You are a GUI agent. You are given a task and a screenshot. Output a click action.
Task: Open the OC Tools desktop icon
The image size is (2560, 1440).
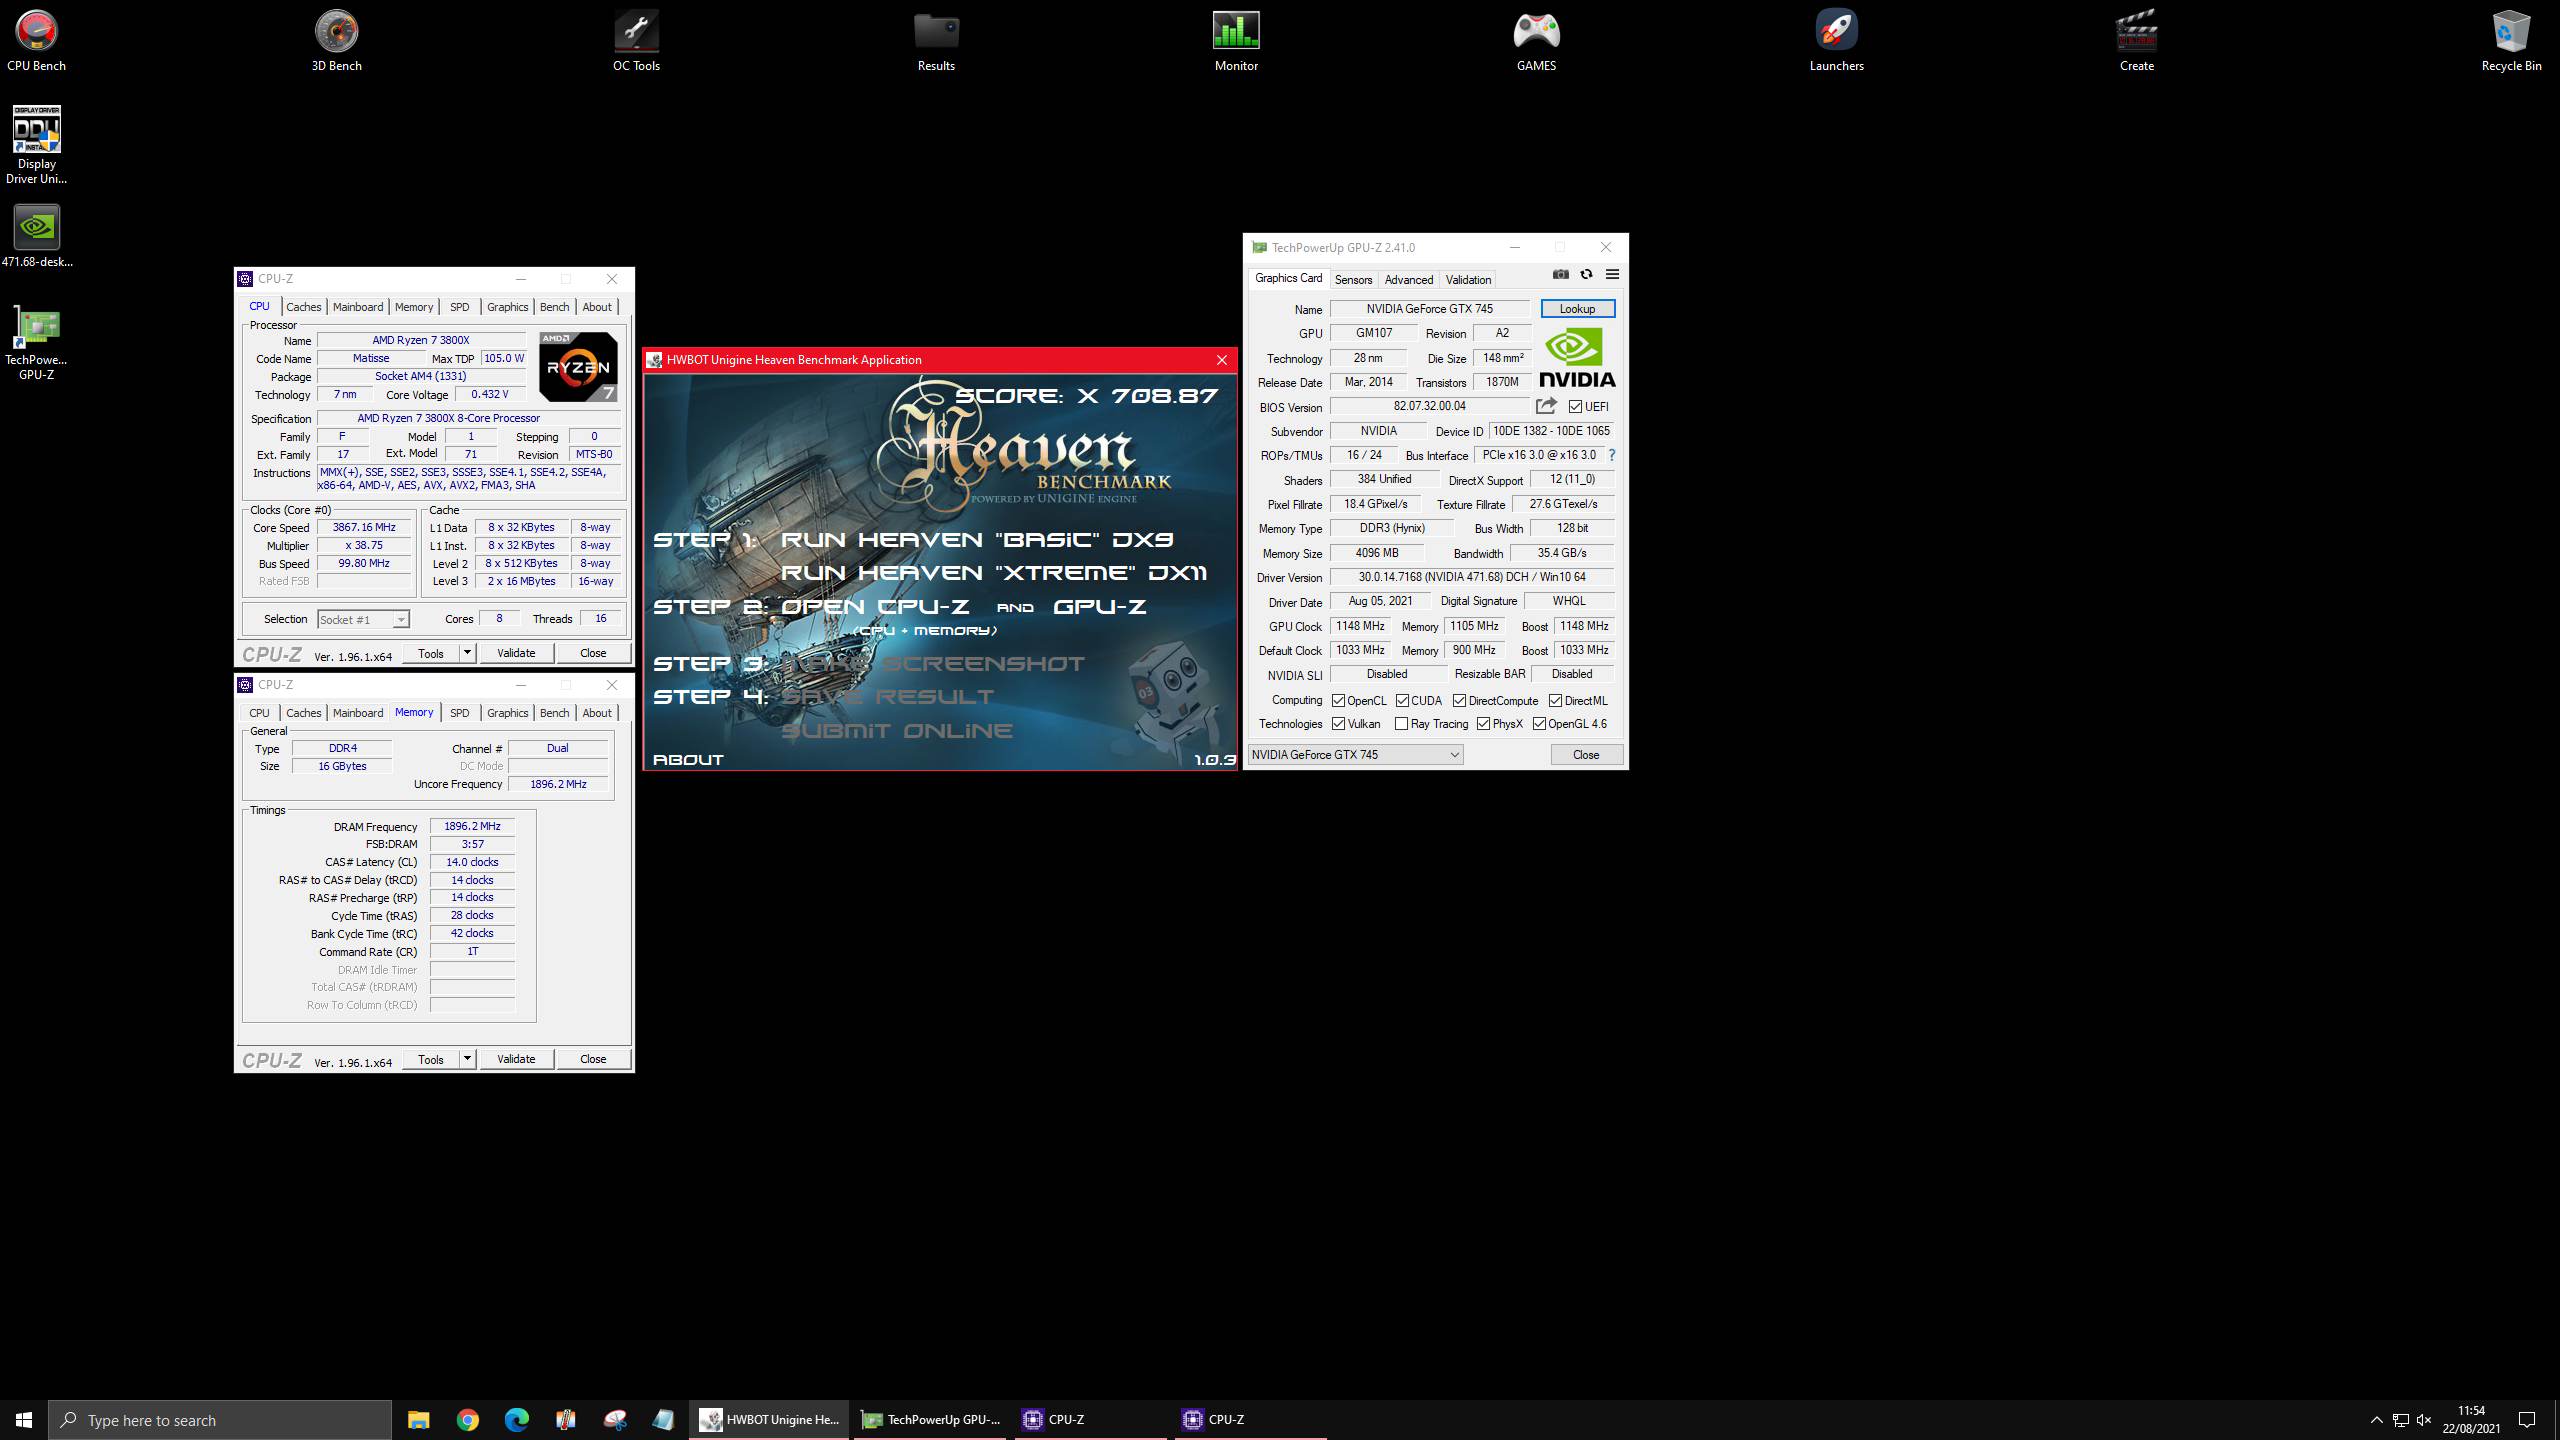click(636, 41)
